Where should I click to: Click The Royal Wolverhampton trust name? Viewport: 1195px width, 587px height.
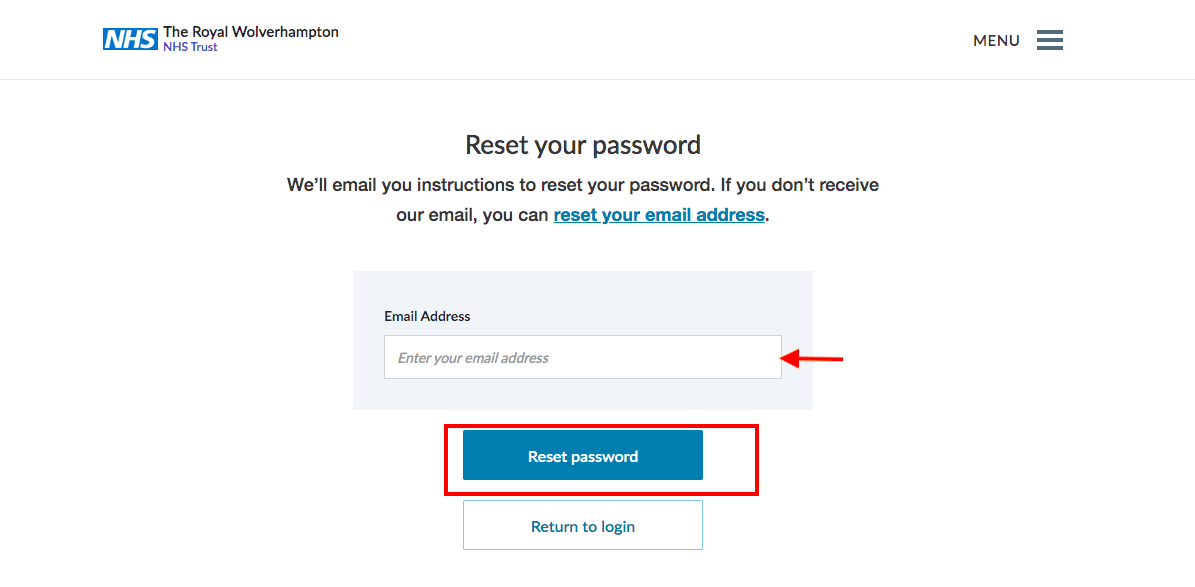pos(251,32)
